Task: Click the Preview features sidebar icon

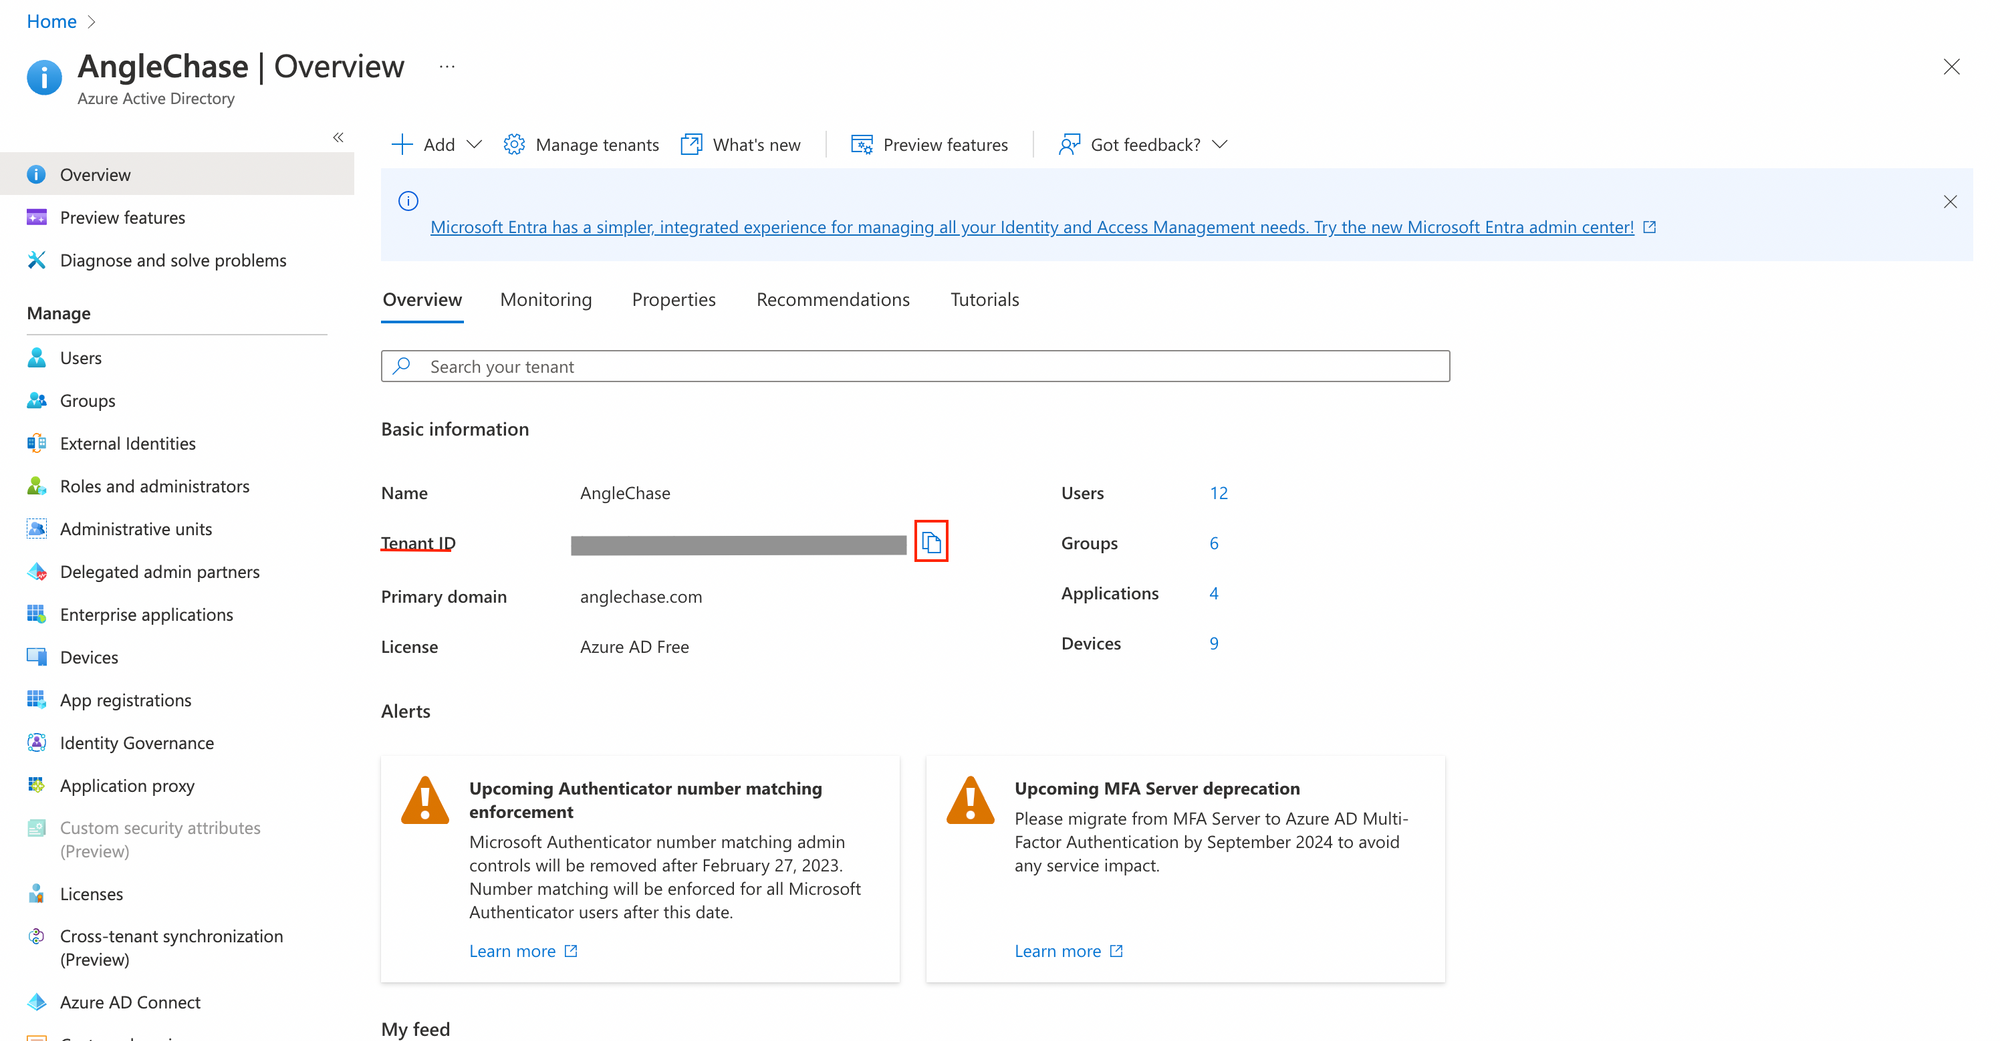Action: coord(37,218)
